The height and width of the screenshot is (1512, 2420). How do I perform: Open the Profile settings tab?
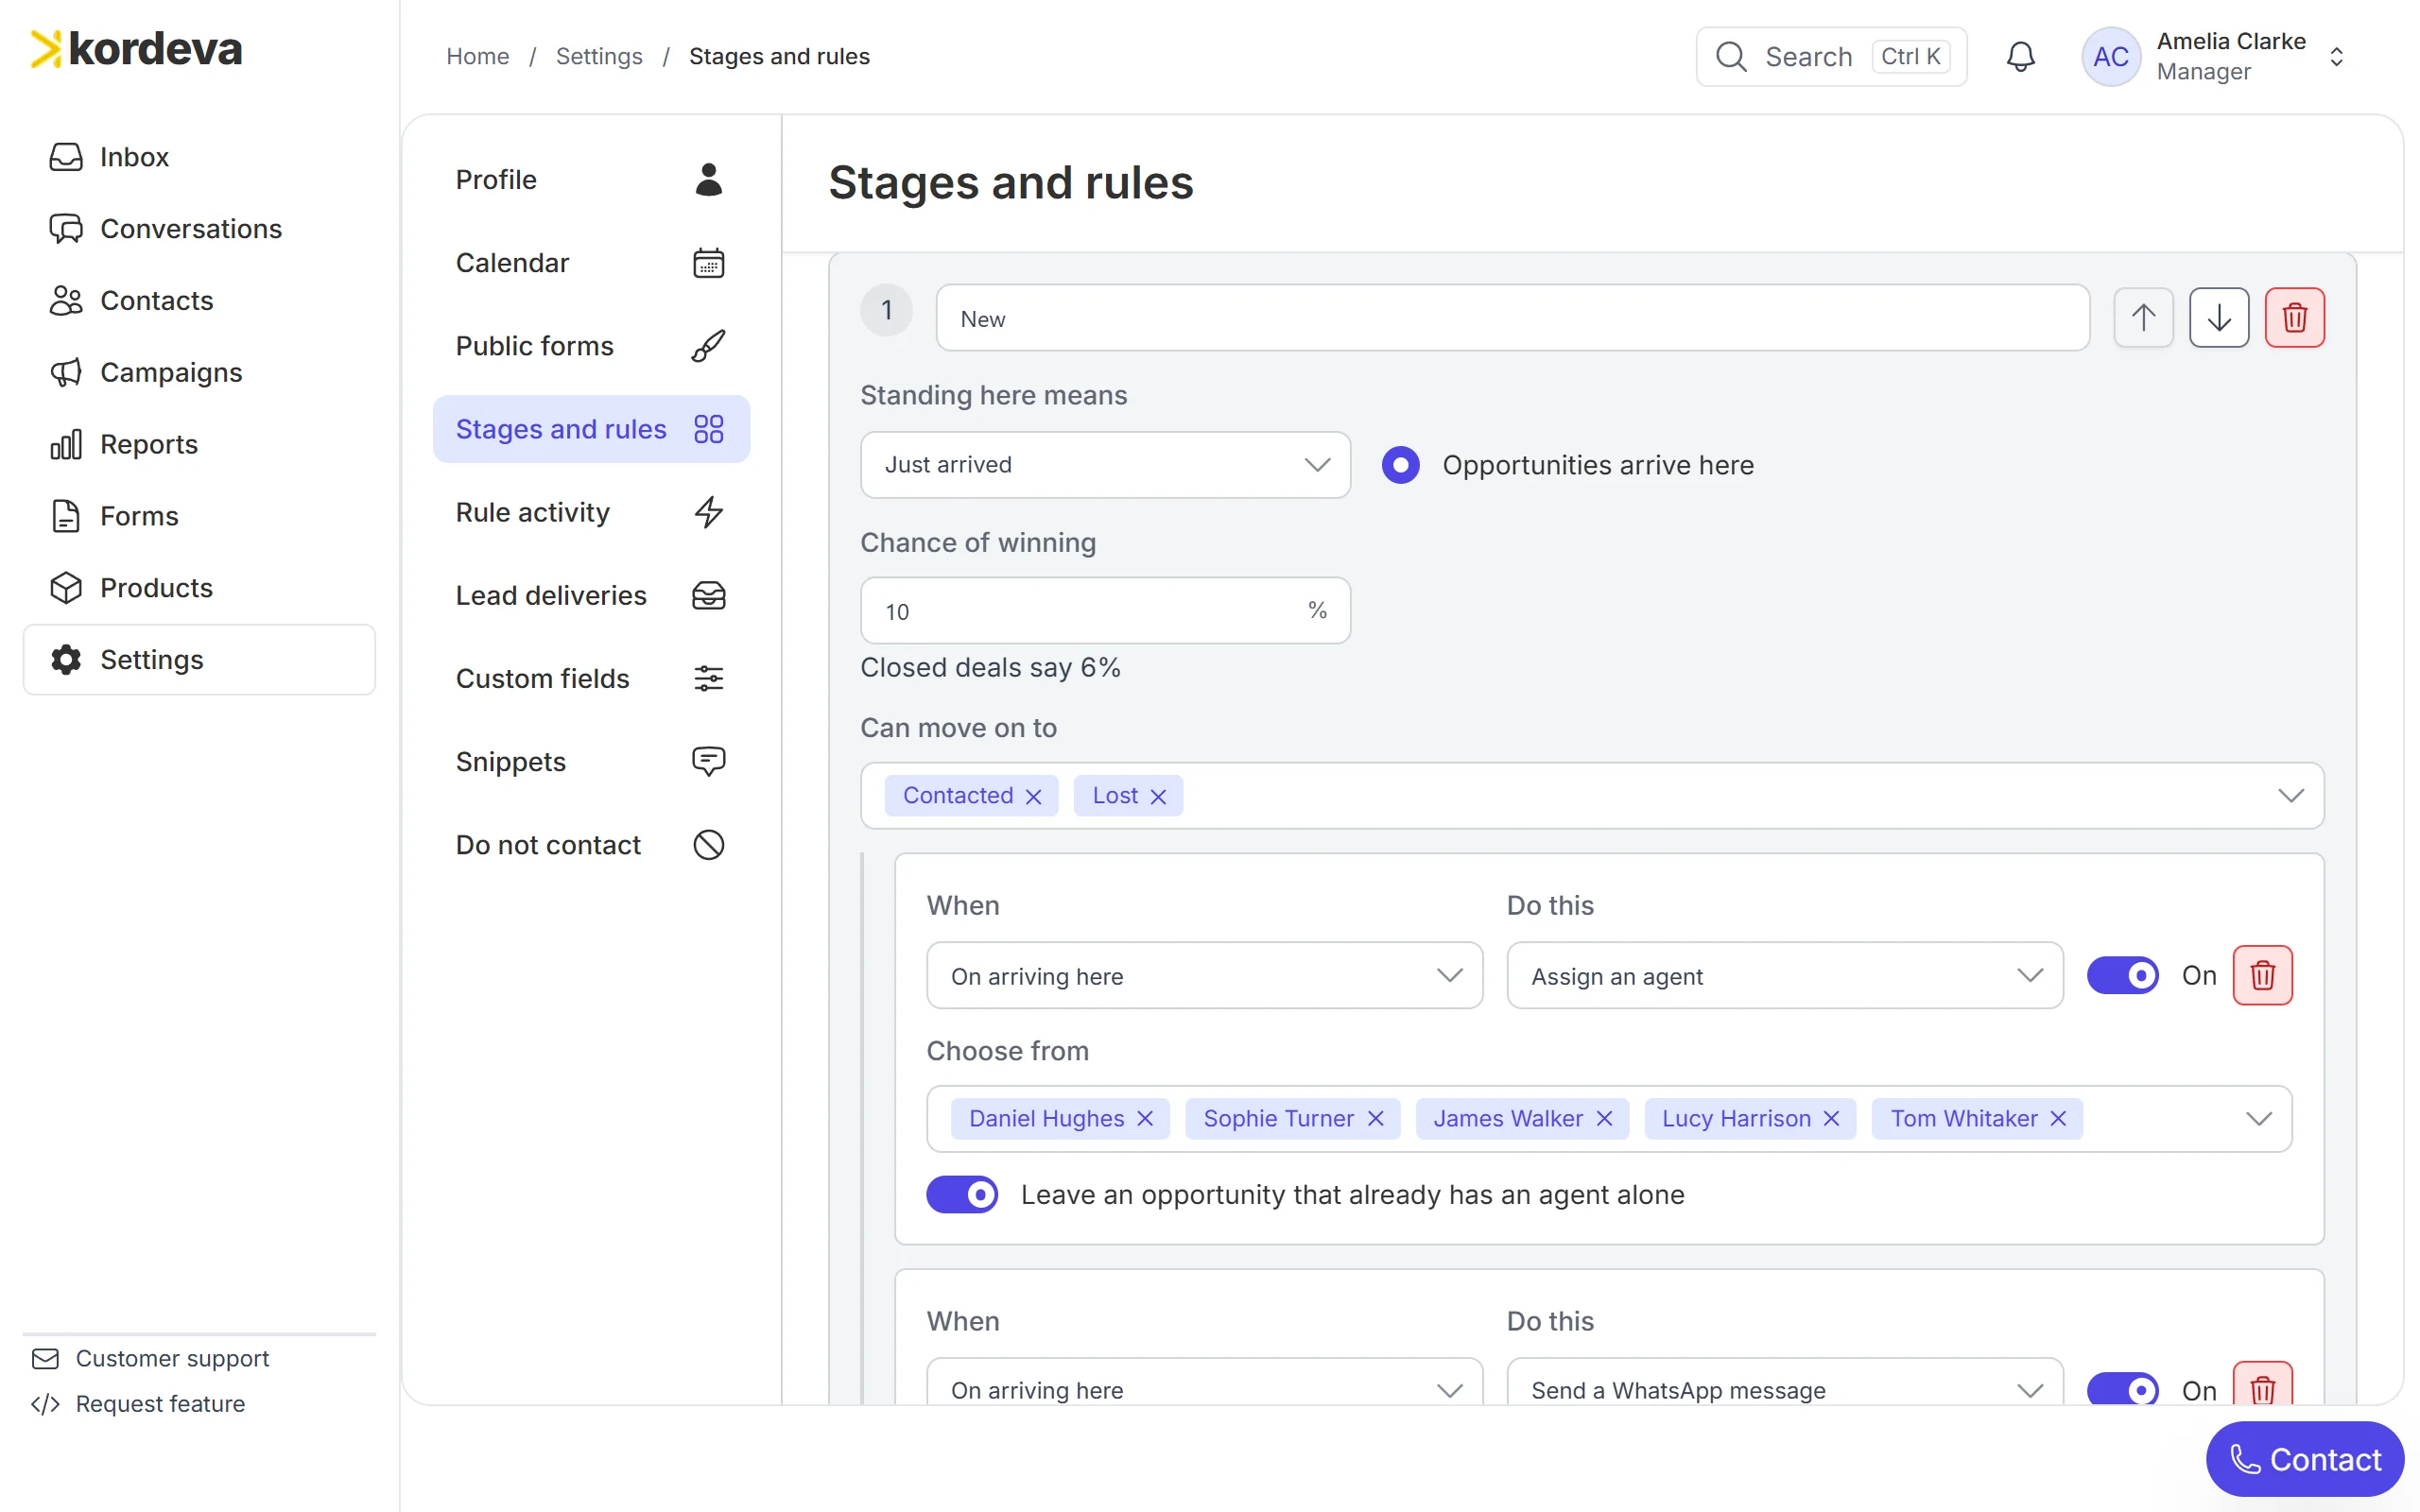(591, 180)
